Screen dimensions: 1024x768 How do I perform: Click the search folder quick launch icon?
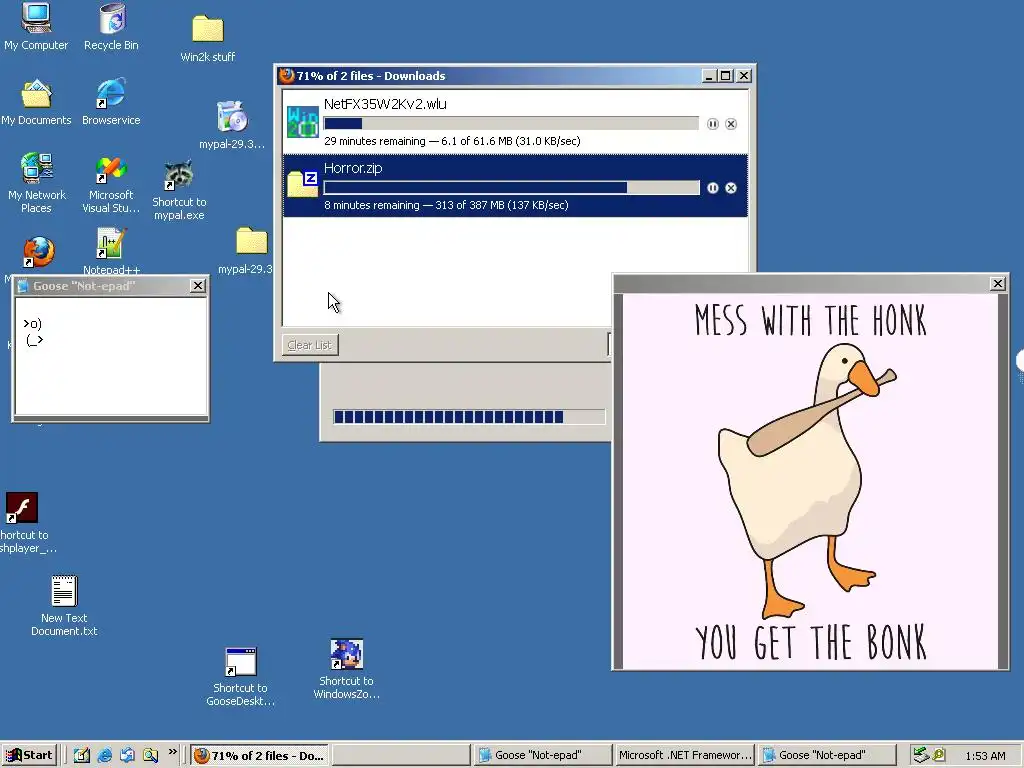pos(150,755)
